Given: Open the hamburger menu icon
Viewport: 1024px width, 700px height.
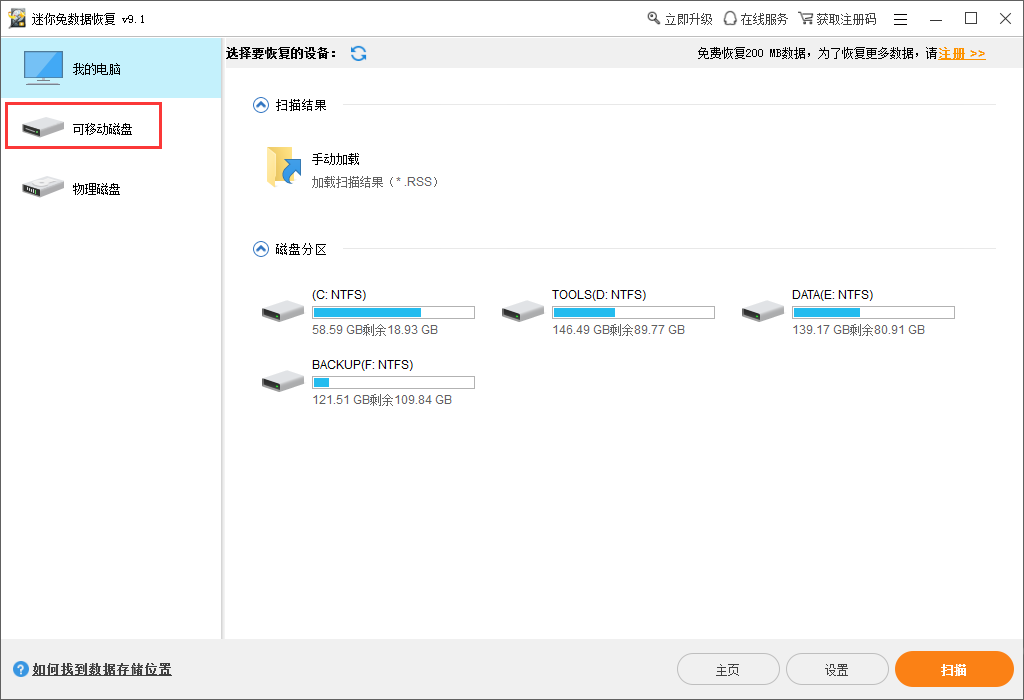Looking at the screenshot, I should coord(901,20).
